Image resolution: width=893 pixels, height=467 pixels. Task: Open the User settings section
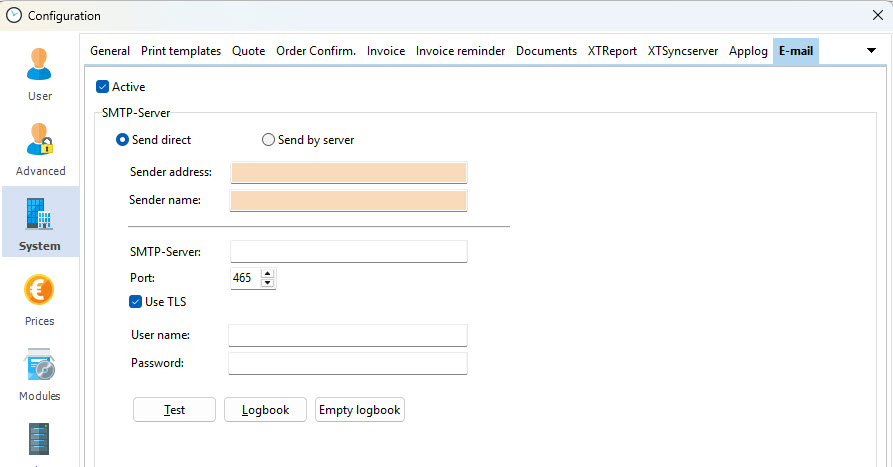pos(40,74)
